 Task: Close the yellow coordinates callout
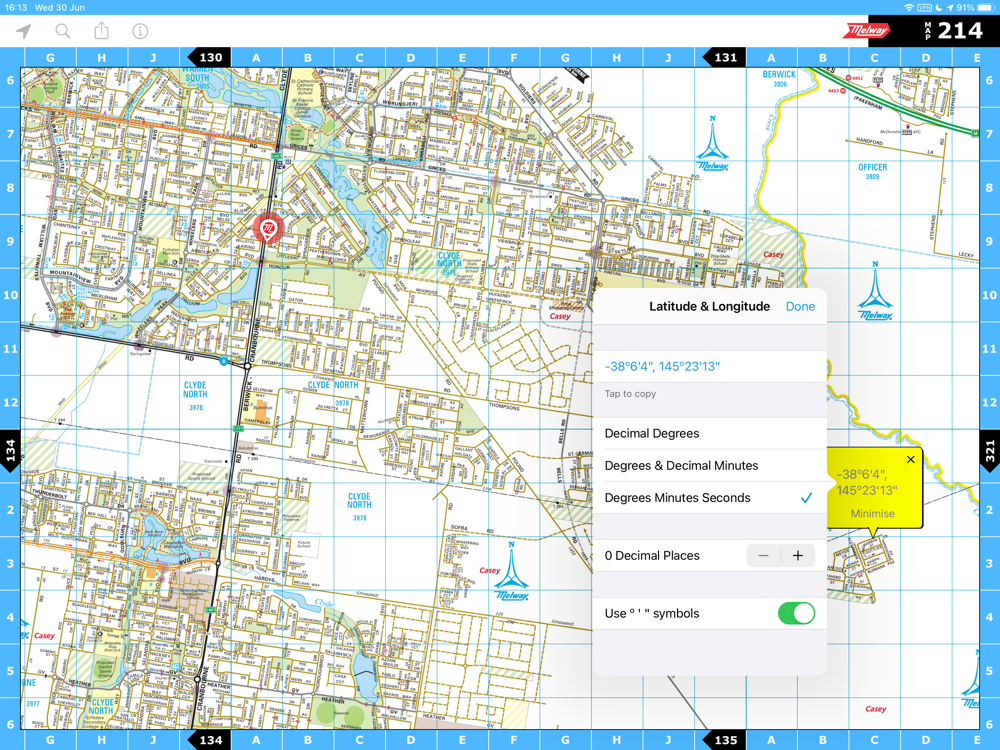coord(911,459)
